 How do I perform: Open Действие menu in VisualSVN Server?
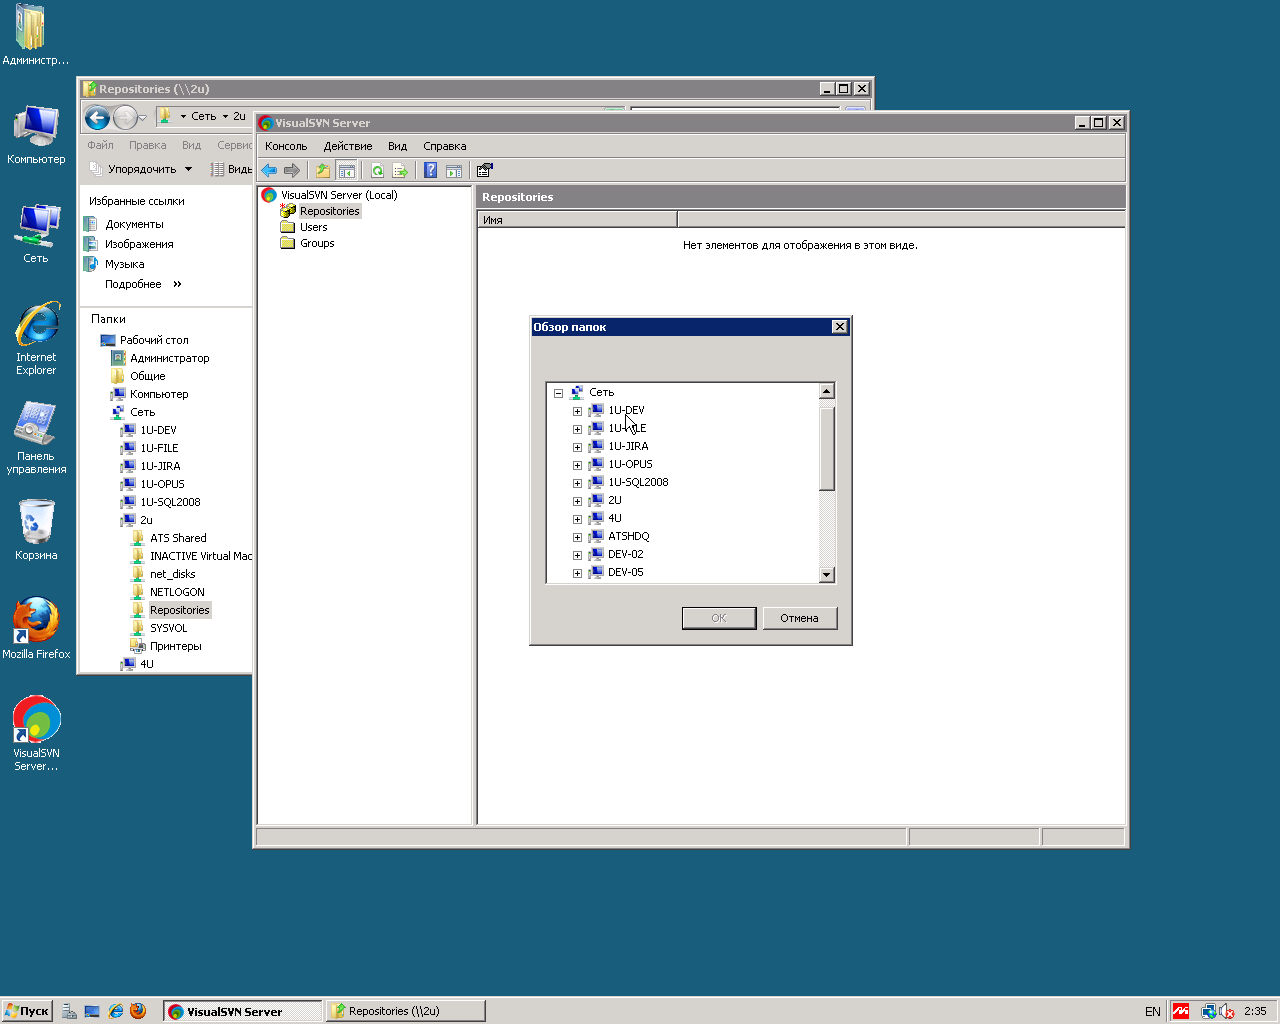(x=348, y=146)
